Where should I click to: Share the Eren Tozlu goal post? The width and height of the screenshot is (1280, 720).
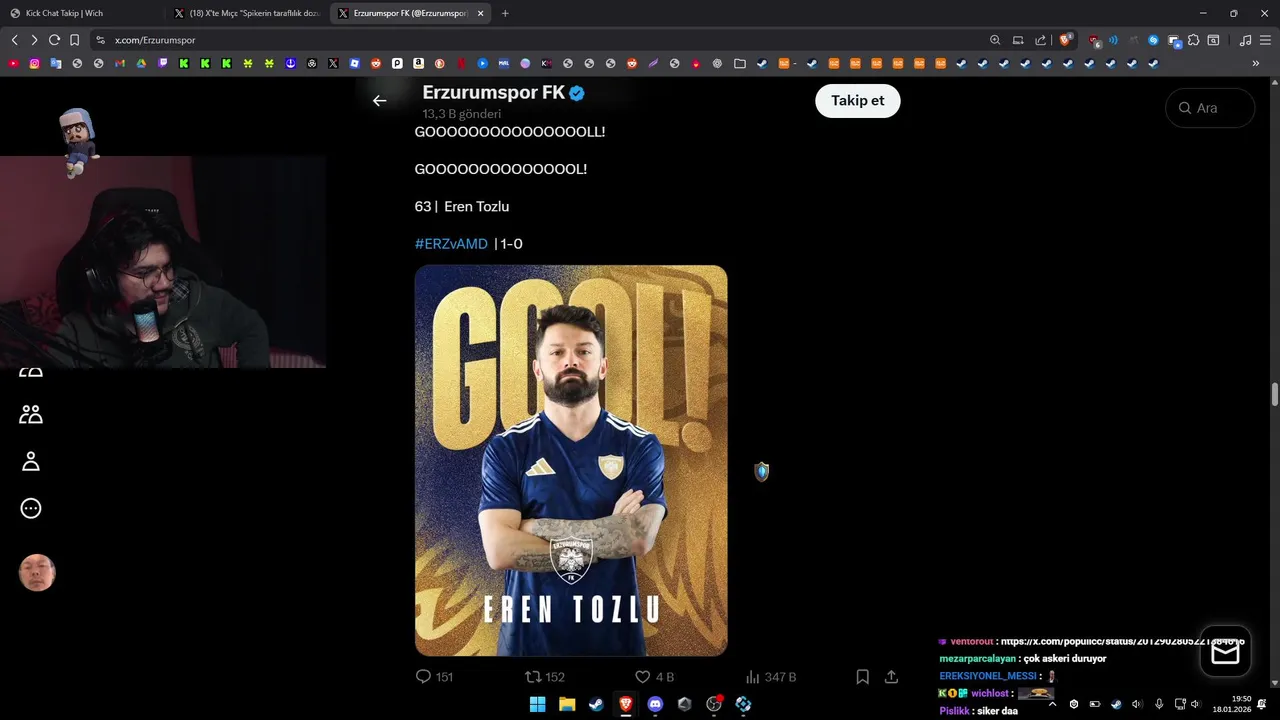tap(891, 677)
